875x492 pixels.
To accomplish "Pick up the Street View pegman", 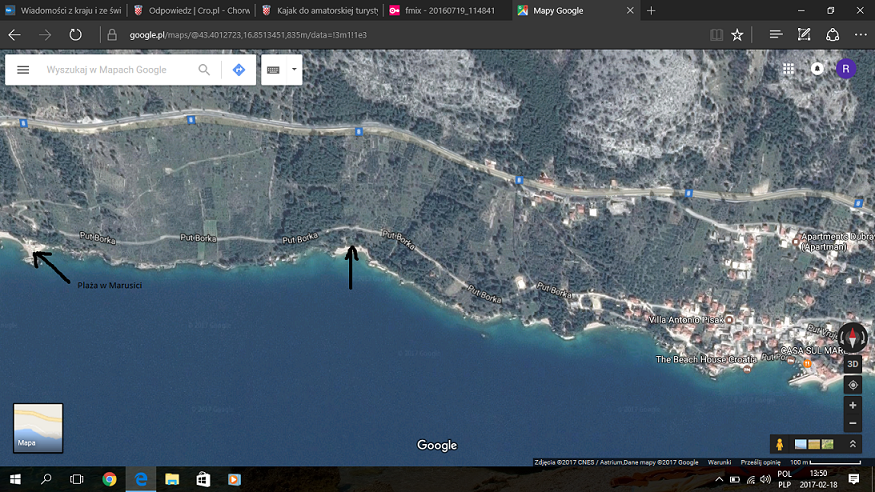I will tap(777, 444).
